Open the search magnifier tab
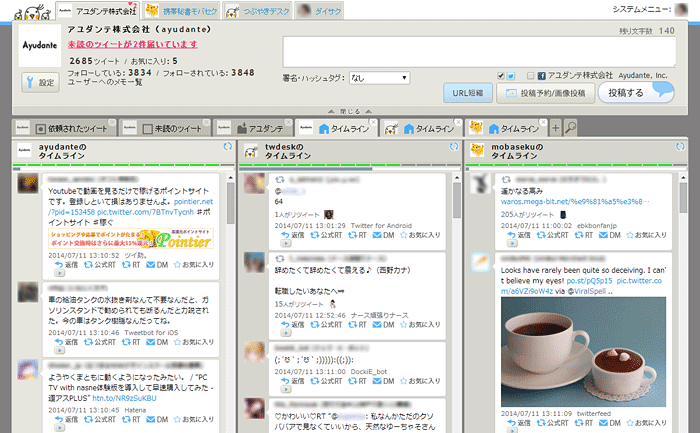 [x=571, y=129]
